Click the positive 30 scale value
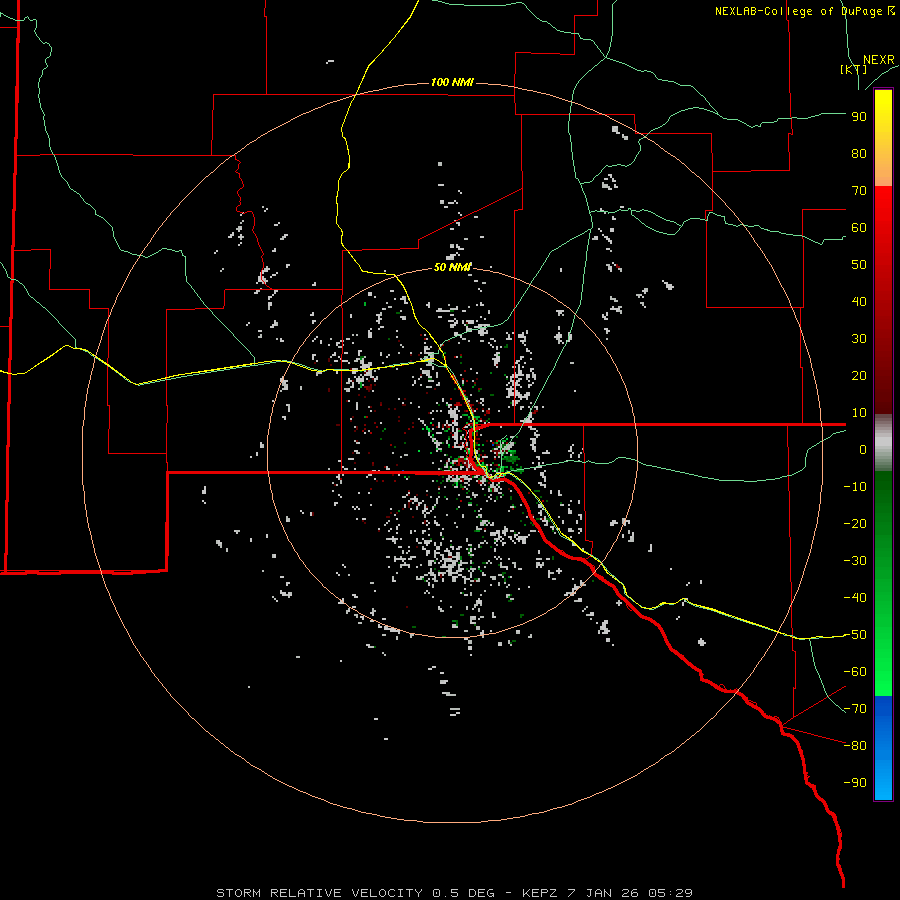The width and height of the screenshot is (900, 900). tap(859, 339)
